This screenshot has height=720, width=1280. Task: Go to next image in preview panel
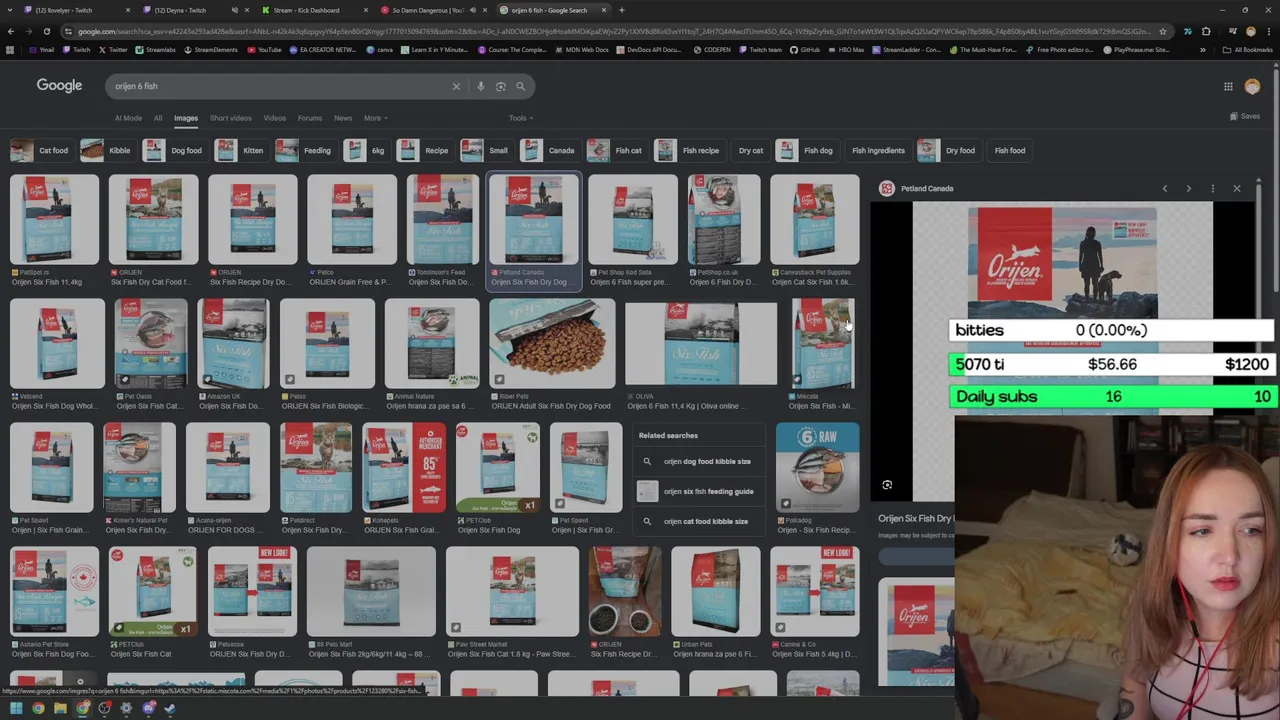pos(1188,188)
